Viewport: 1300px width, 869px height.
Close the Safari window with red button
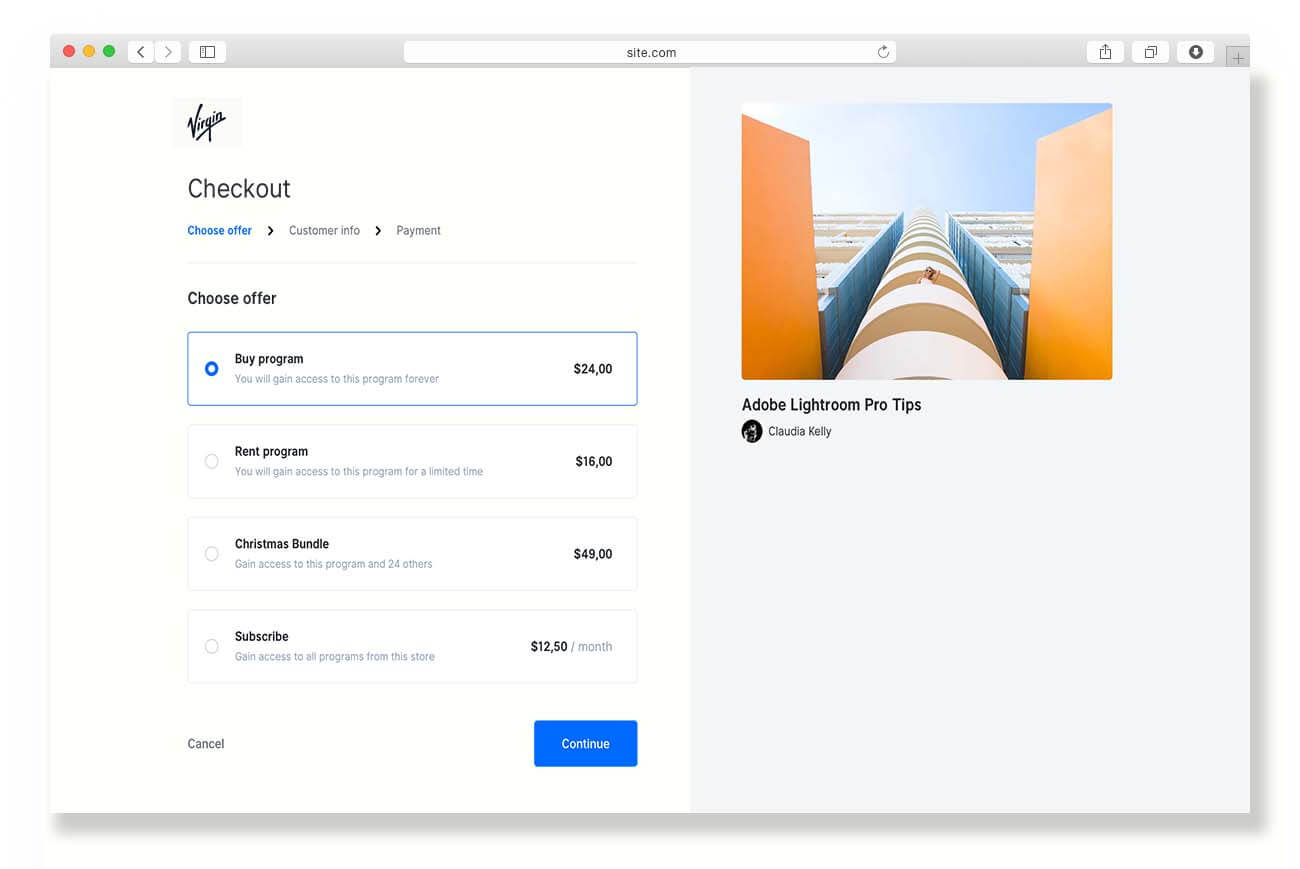69,51
